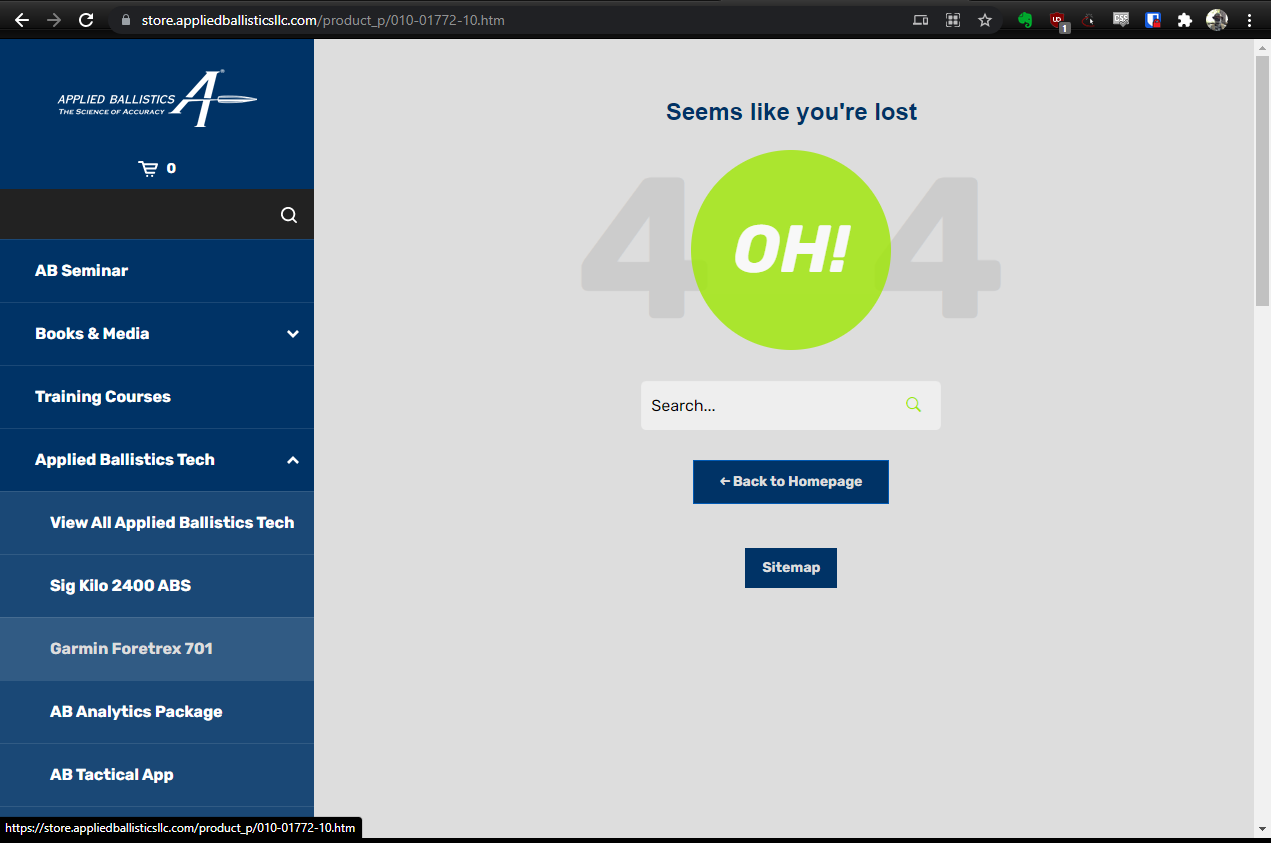
Task: Open the Training Courses menu item
Action: click(157, 397)
